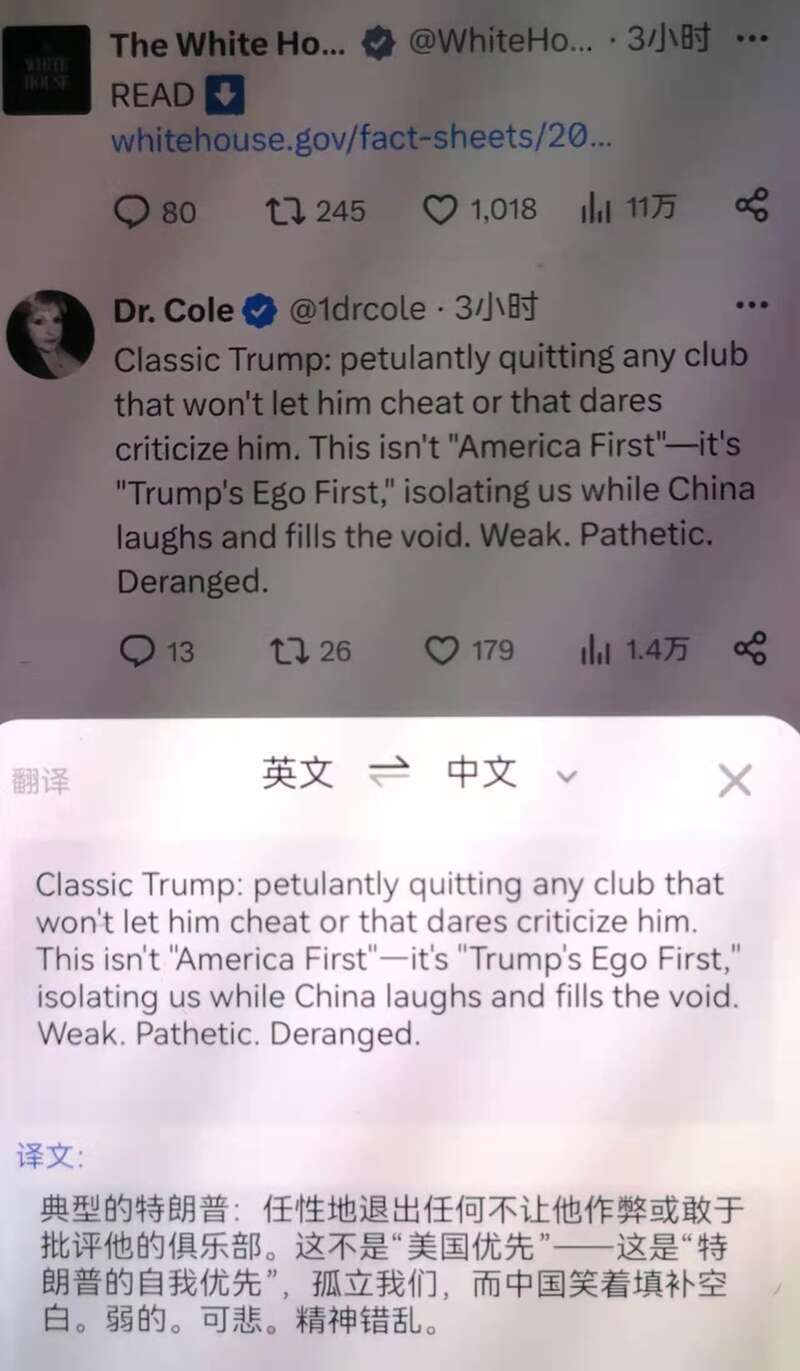Open the @1drcole profile handle
Image resolution: width=800 pixels, height=1371 pixels.
pos(357,310)
